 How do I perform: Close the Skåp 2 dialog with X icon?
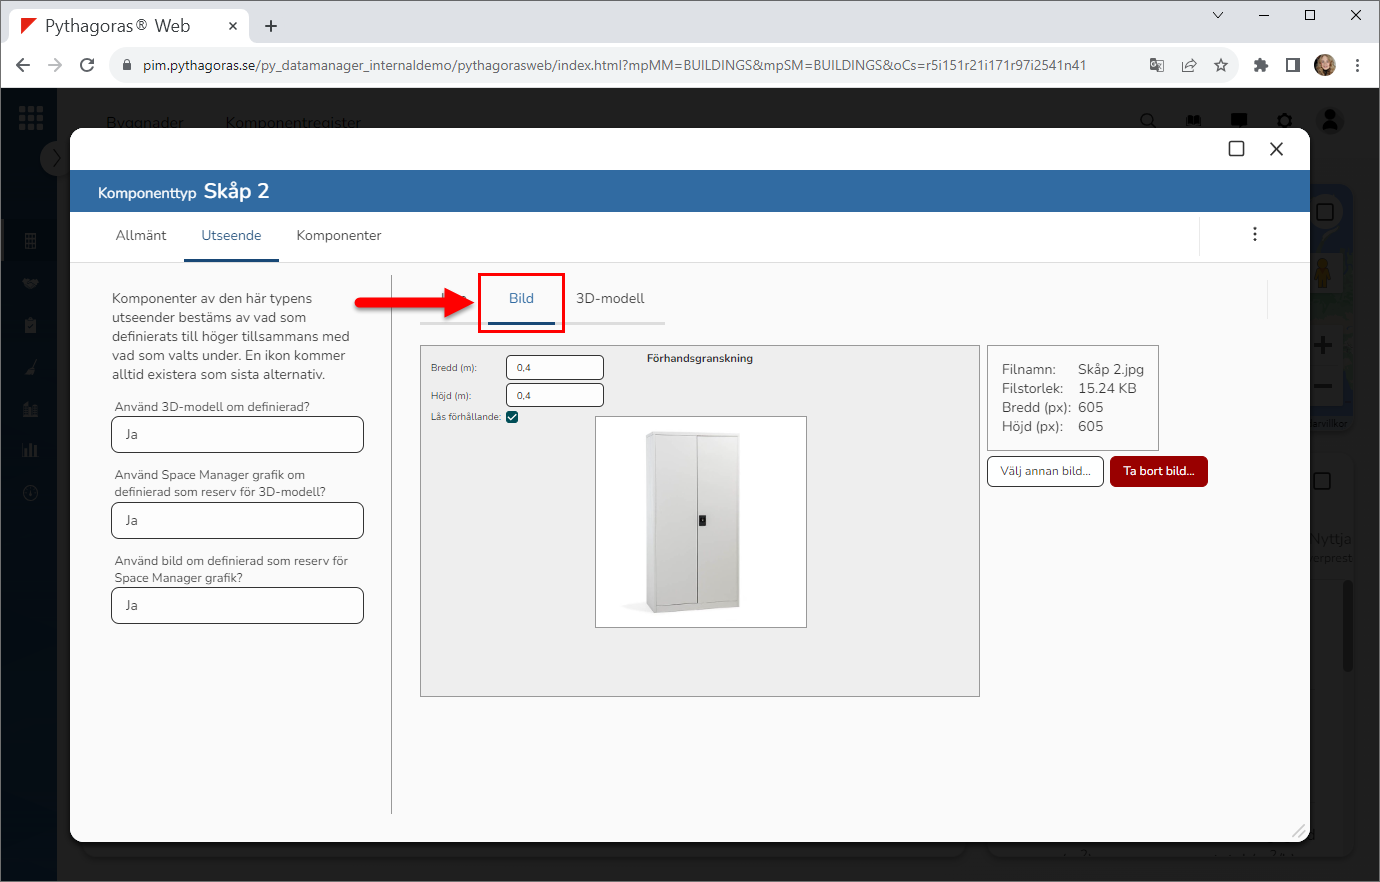[x=1276, y=149]
